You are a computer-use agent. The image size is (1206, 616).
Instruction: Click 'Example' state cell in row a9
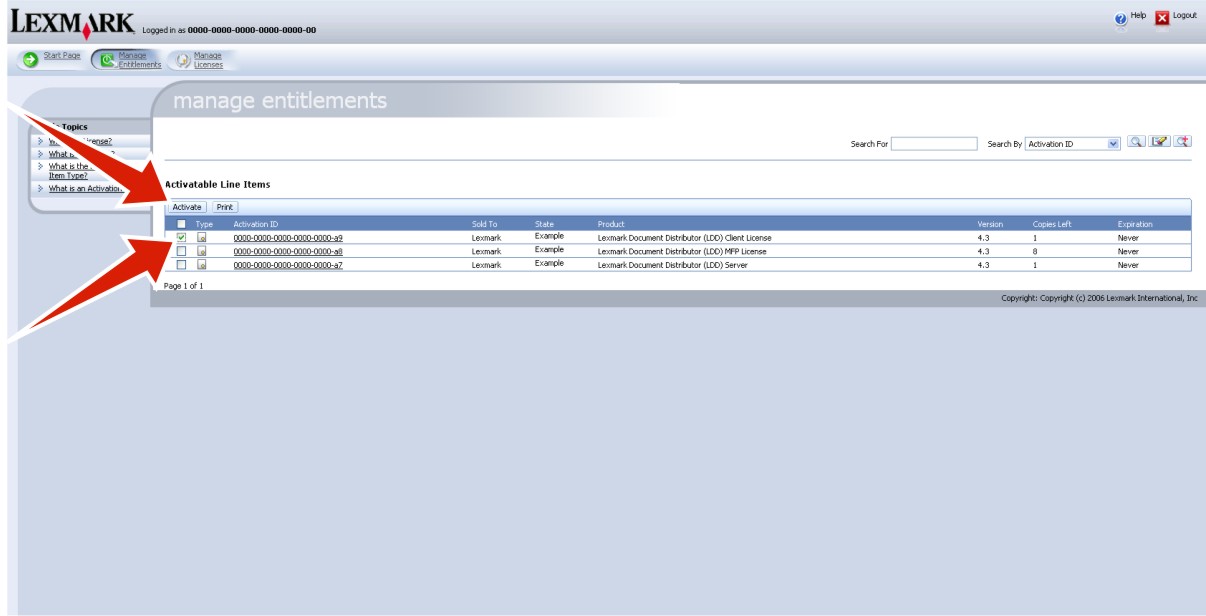tap(549, 236)
